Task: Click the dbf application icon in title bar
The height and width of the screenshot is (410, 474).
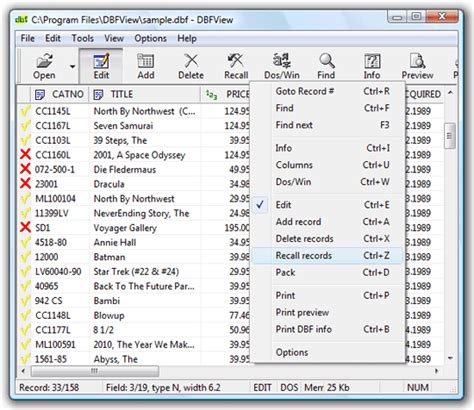Action: click(21, 20)
